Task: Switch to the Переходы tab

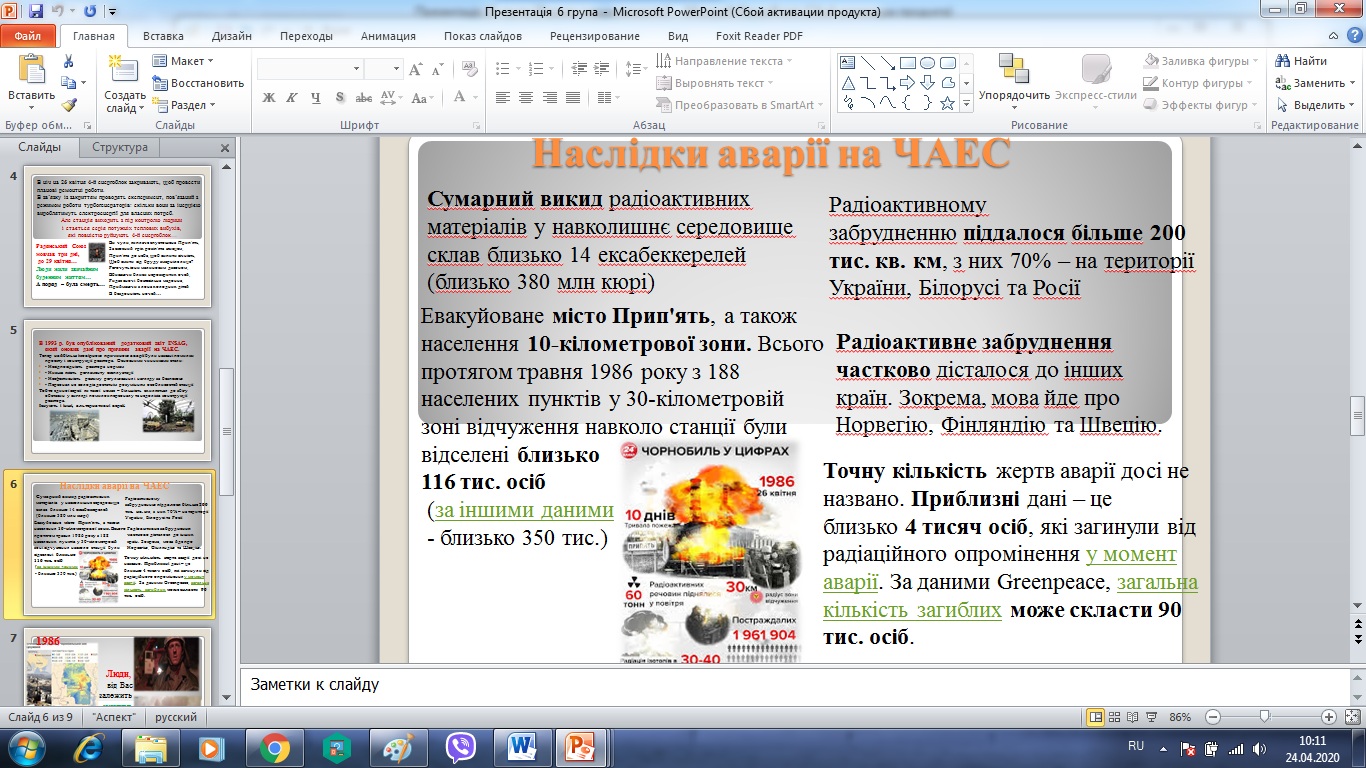Action: (x=306, y=36)
